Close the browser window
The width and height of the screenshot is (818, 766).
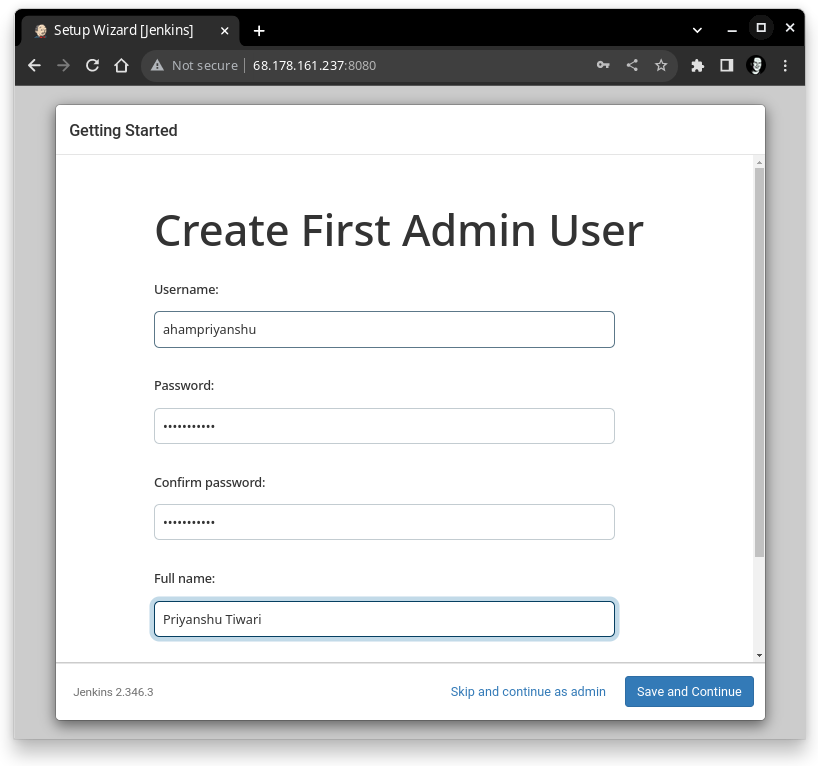tap(790, 28)
